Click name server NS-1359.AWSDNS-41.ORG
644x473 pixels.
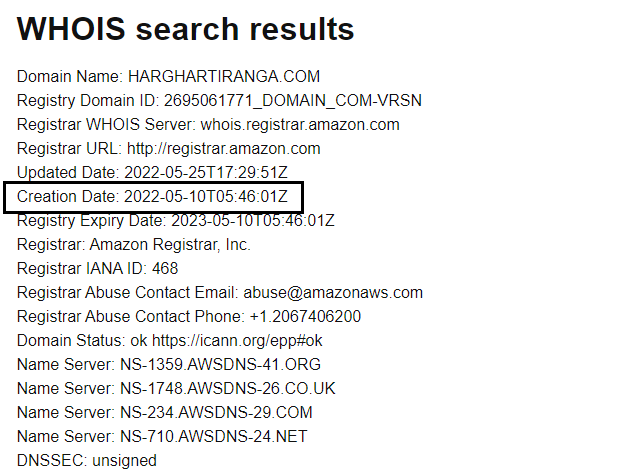pos(211,365)
